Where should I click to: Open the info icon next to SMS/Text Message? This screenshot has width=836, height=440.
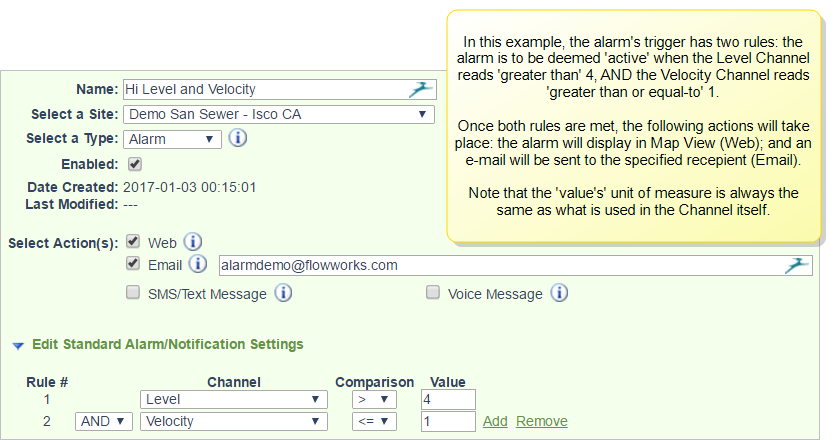[283, 293]
